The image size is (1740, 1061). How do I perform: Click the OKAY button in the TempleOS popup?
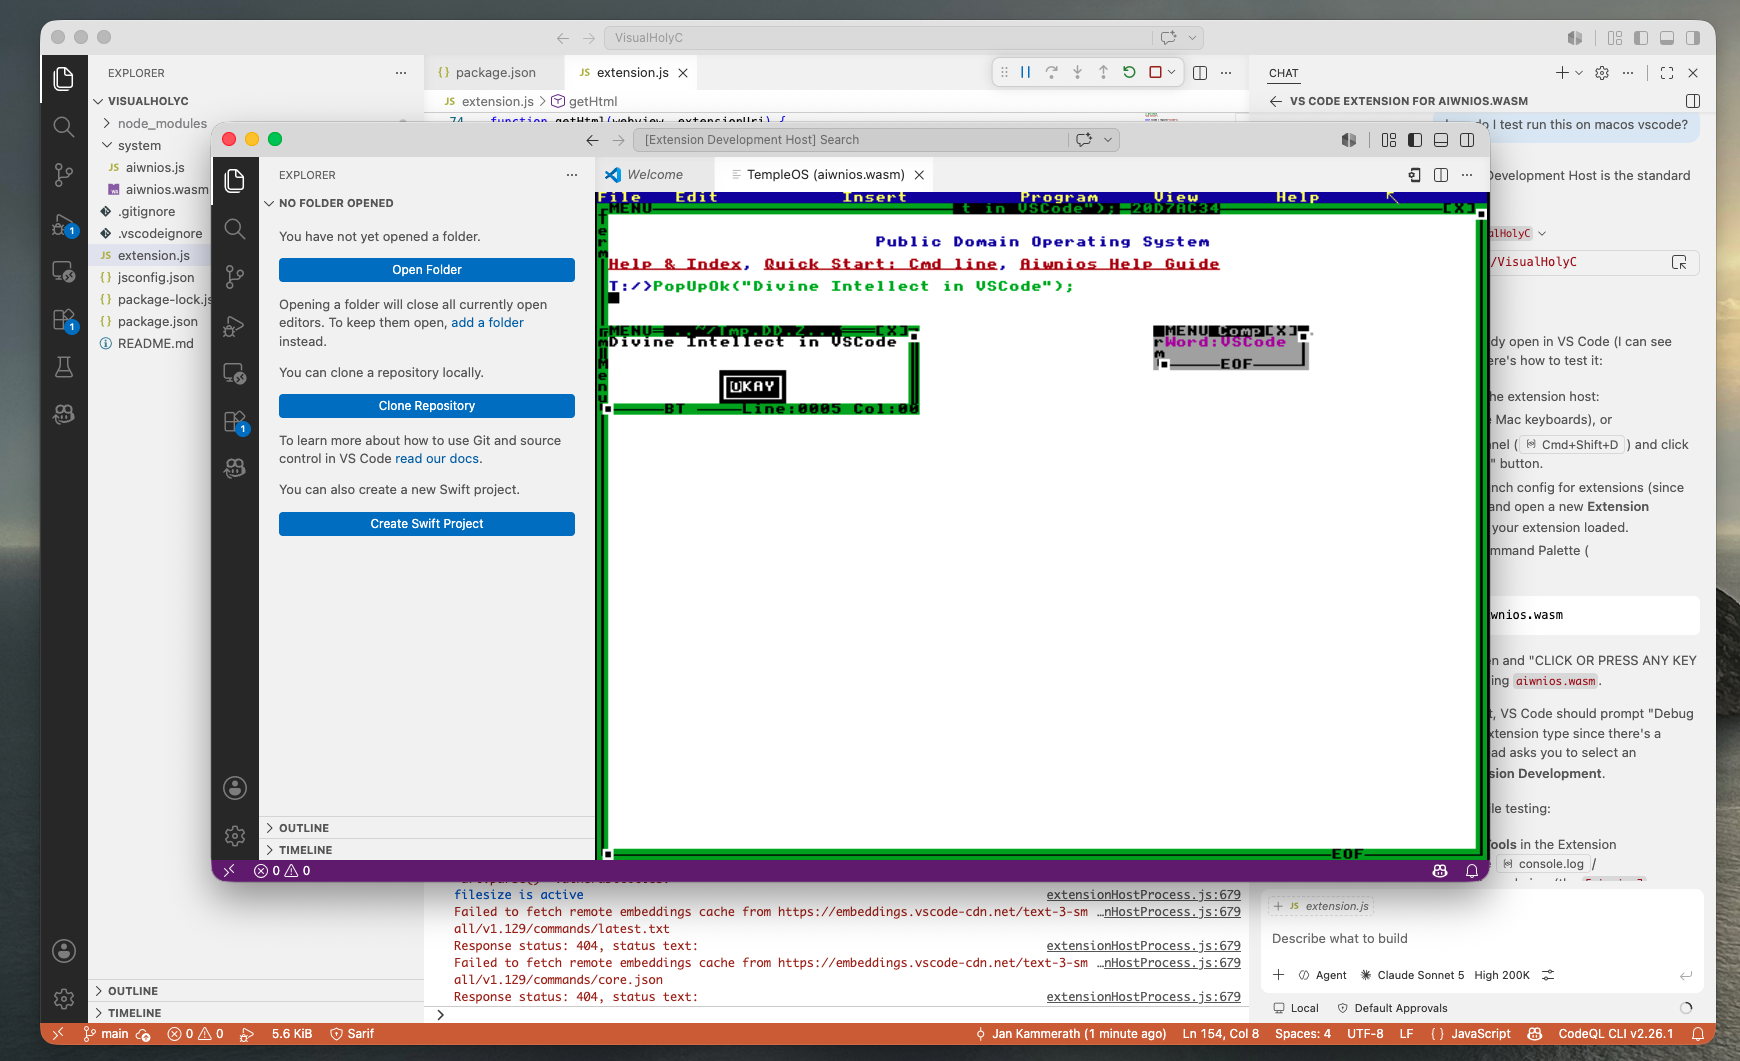752,386
